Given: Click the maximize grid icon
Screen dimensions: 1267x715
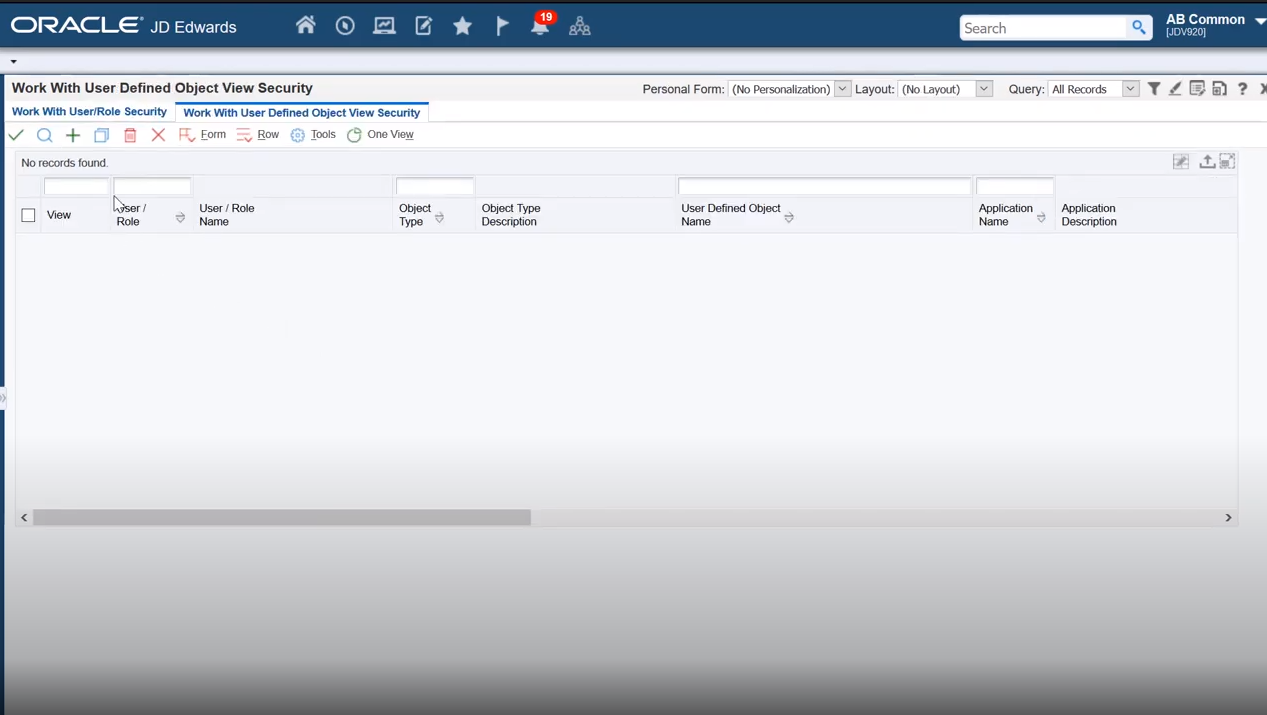Looking at the screenshot, I should tap(1227, 162).
